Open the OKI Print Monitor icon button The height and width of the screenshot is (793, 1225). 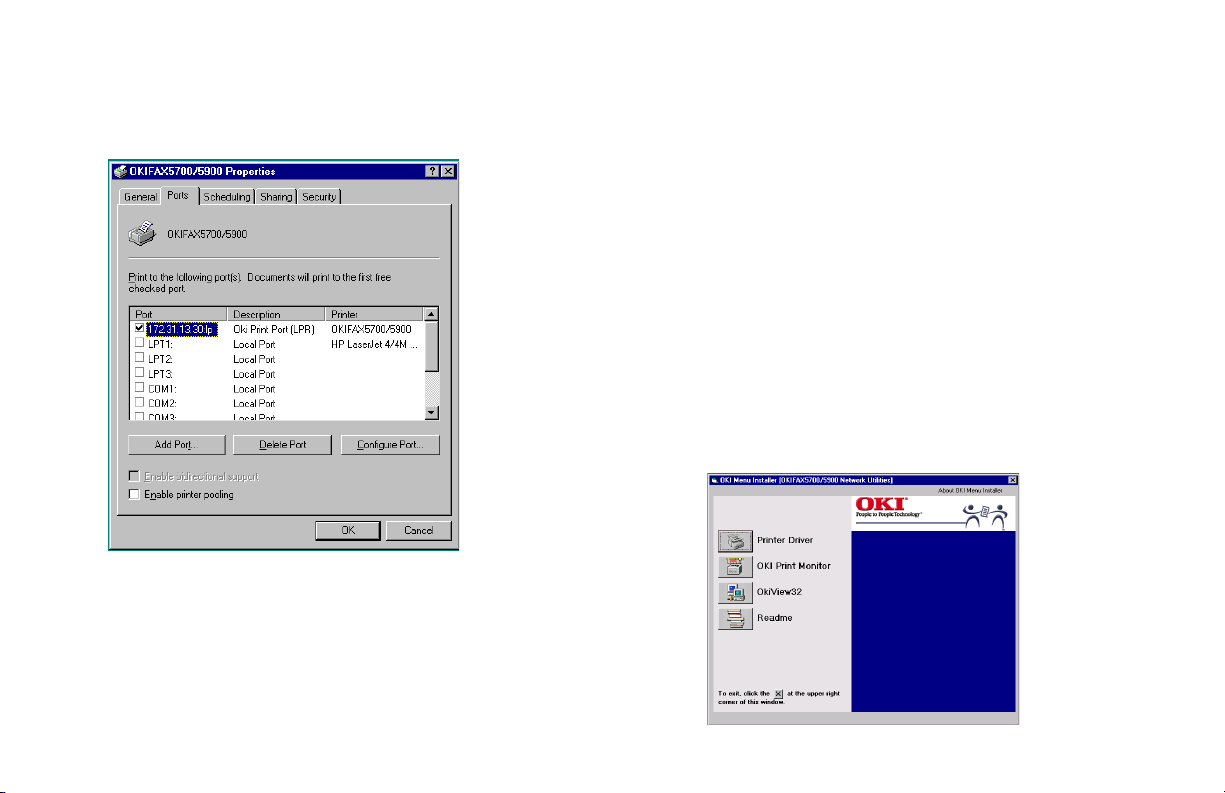735,567
